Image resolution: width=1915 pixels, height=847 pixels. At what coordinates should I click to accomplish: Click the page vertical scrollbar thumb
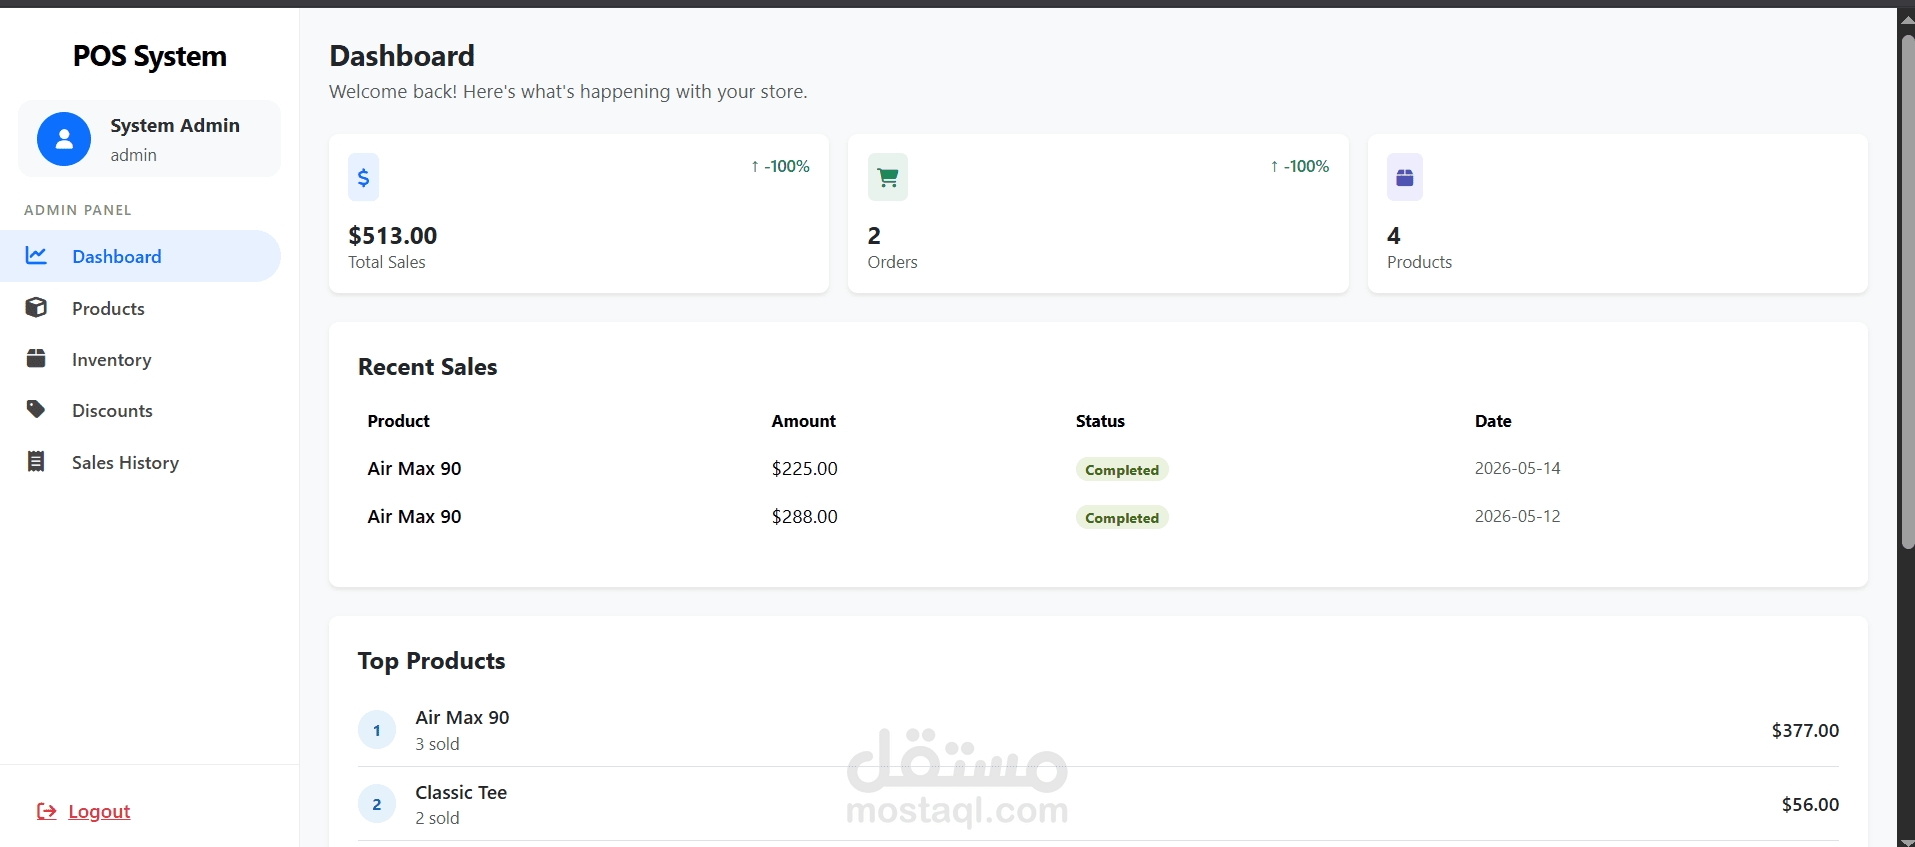(1907, 290)
